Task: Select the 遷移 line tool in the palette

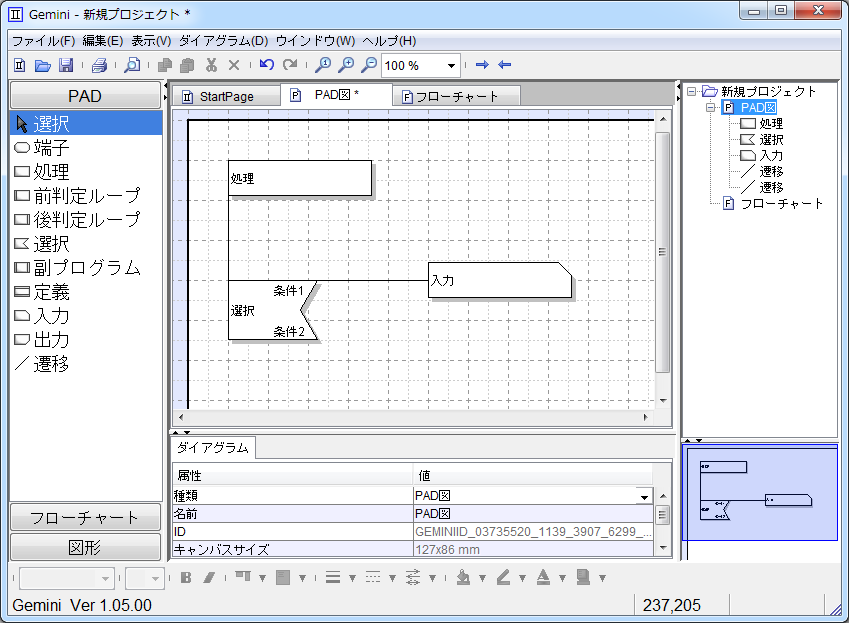Action: point(86,364)
